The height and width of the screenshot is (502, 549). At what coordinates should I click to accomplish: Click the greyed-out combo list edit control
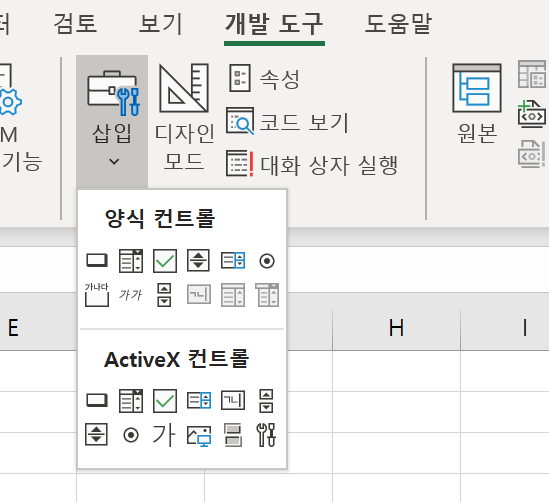[x=233, y=295]
